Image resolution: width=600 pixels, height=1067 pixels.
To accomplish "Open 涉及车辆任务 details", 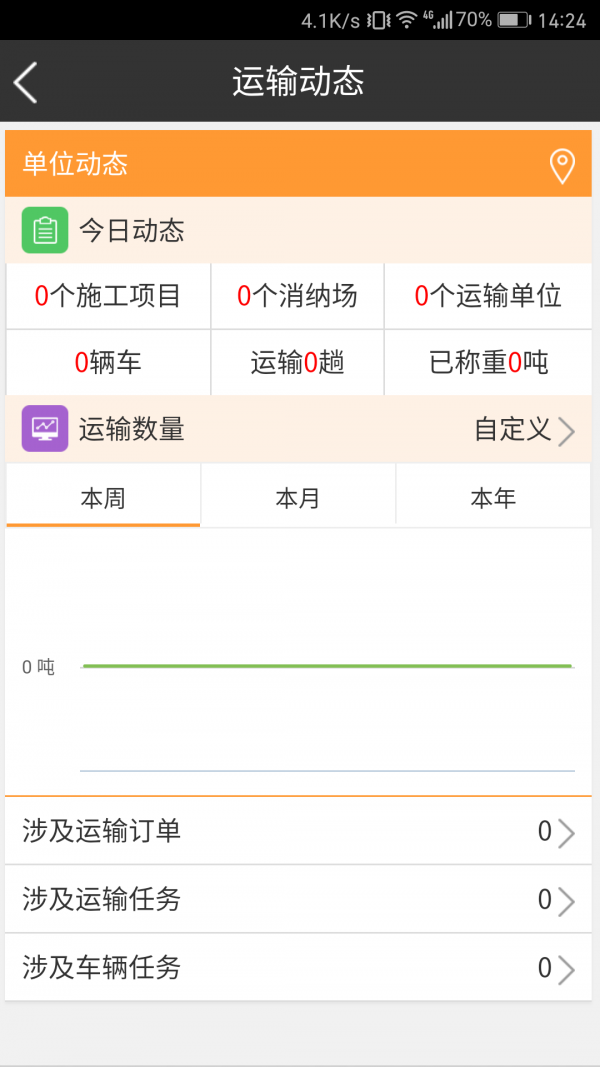I will 300,968.
